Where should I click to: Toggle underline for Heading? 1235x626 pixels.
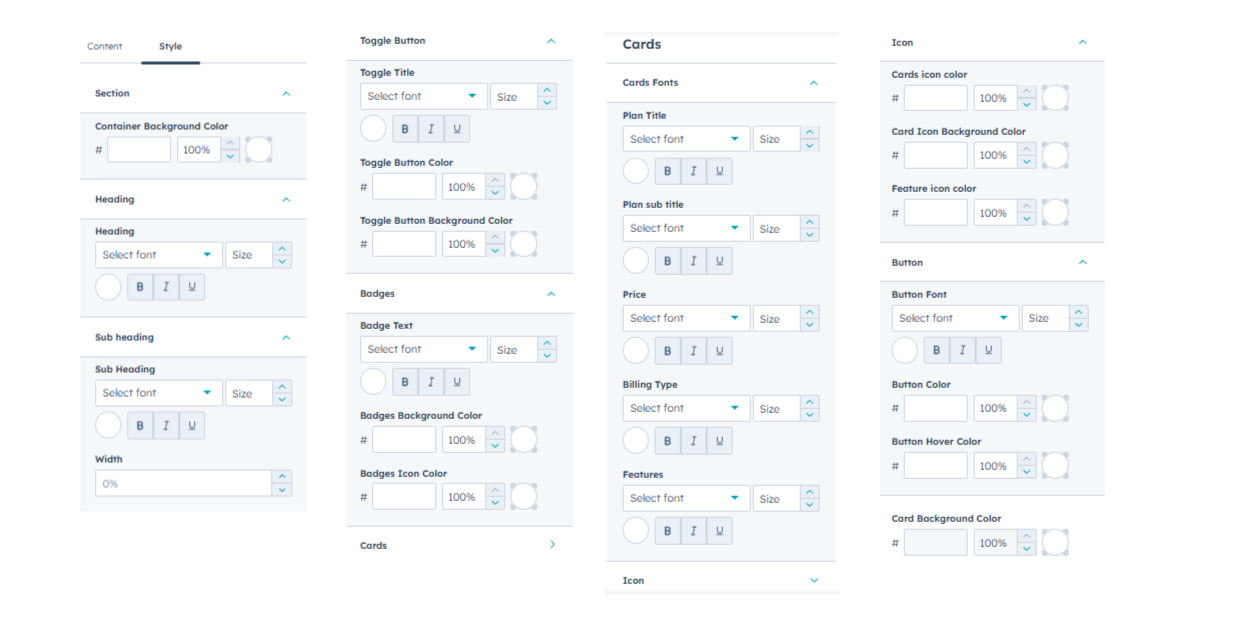pos(192,287)
